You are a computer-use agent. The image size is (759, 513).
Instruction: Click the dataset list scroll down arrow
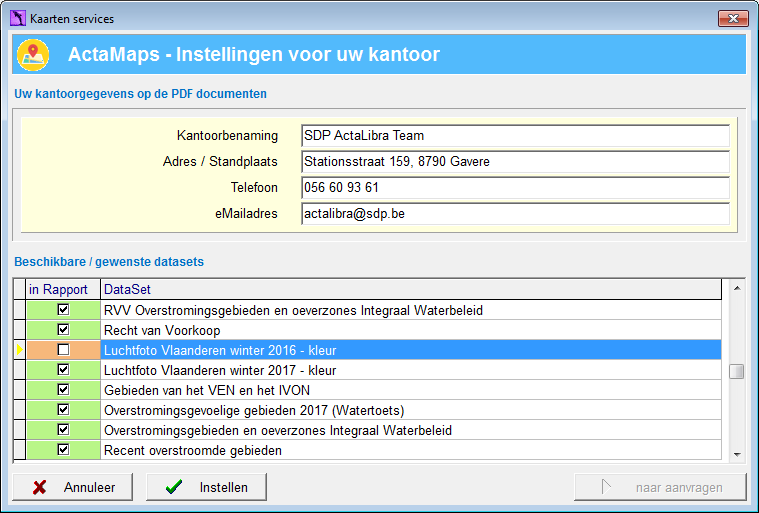(x=737, y=454)
